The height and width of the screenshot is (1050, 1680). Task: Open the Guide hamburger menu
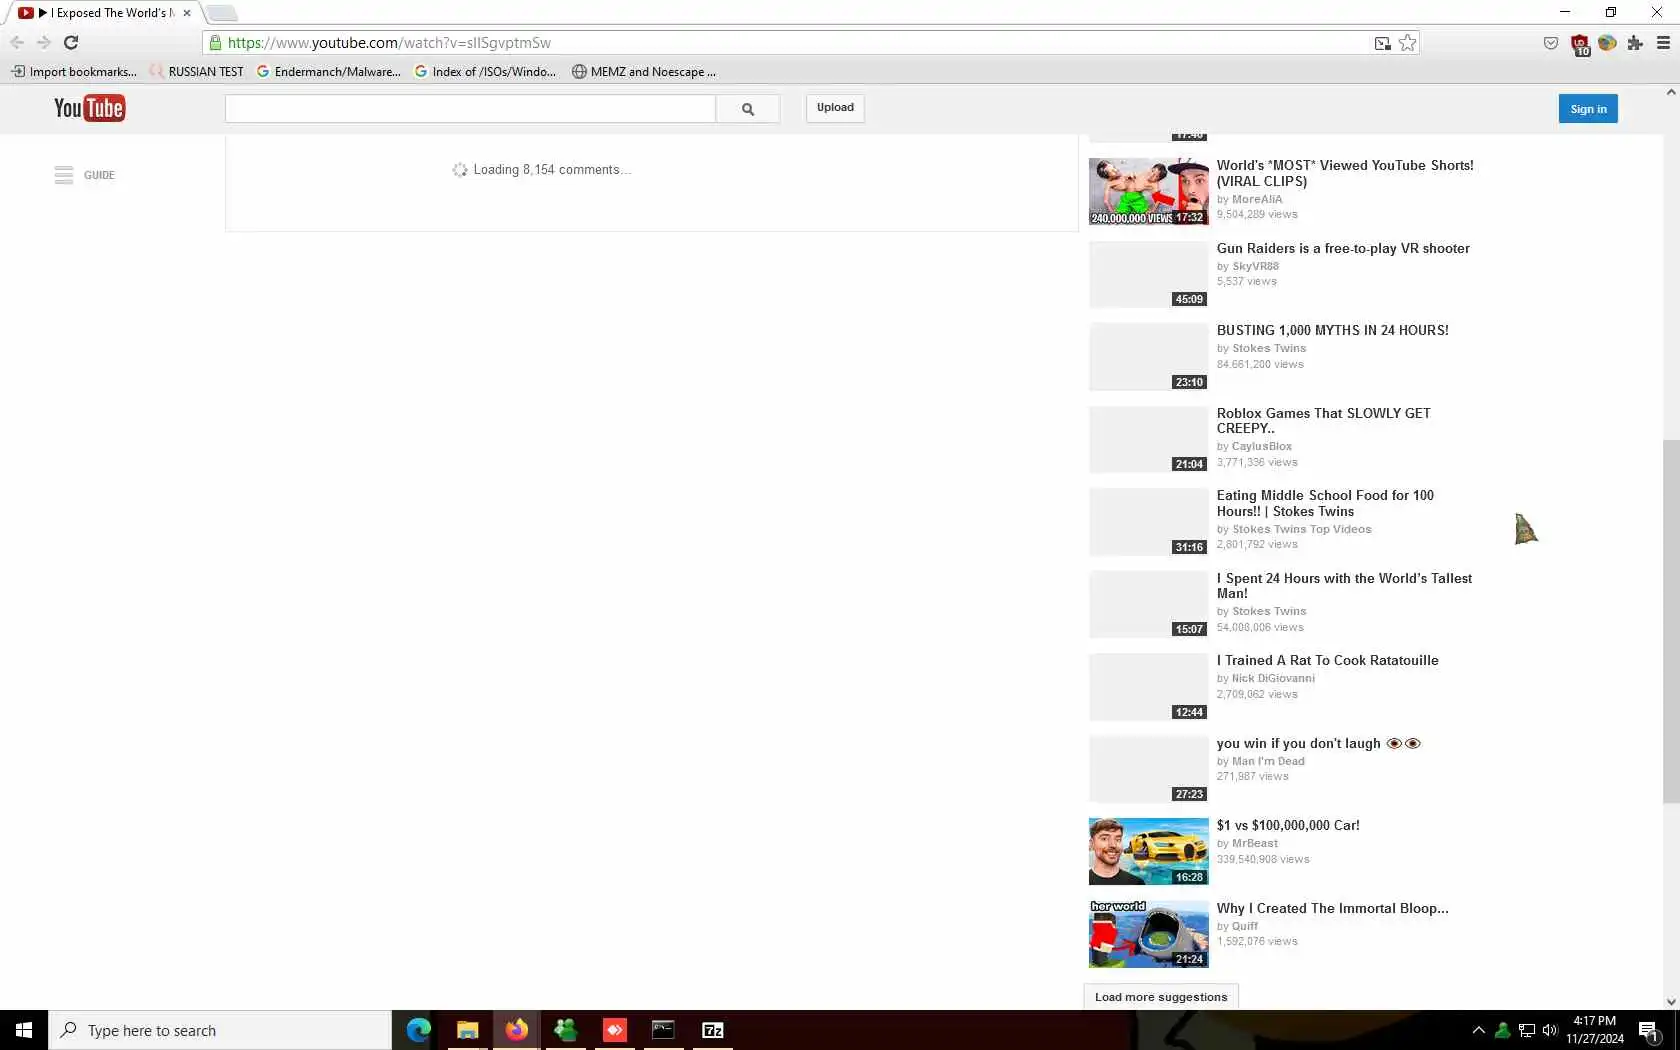click(64, 175)
